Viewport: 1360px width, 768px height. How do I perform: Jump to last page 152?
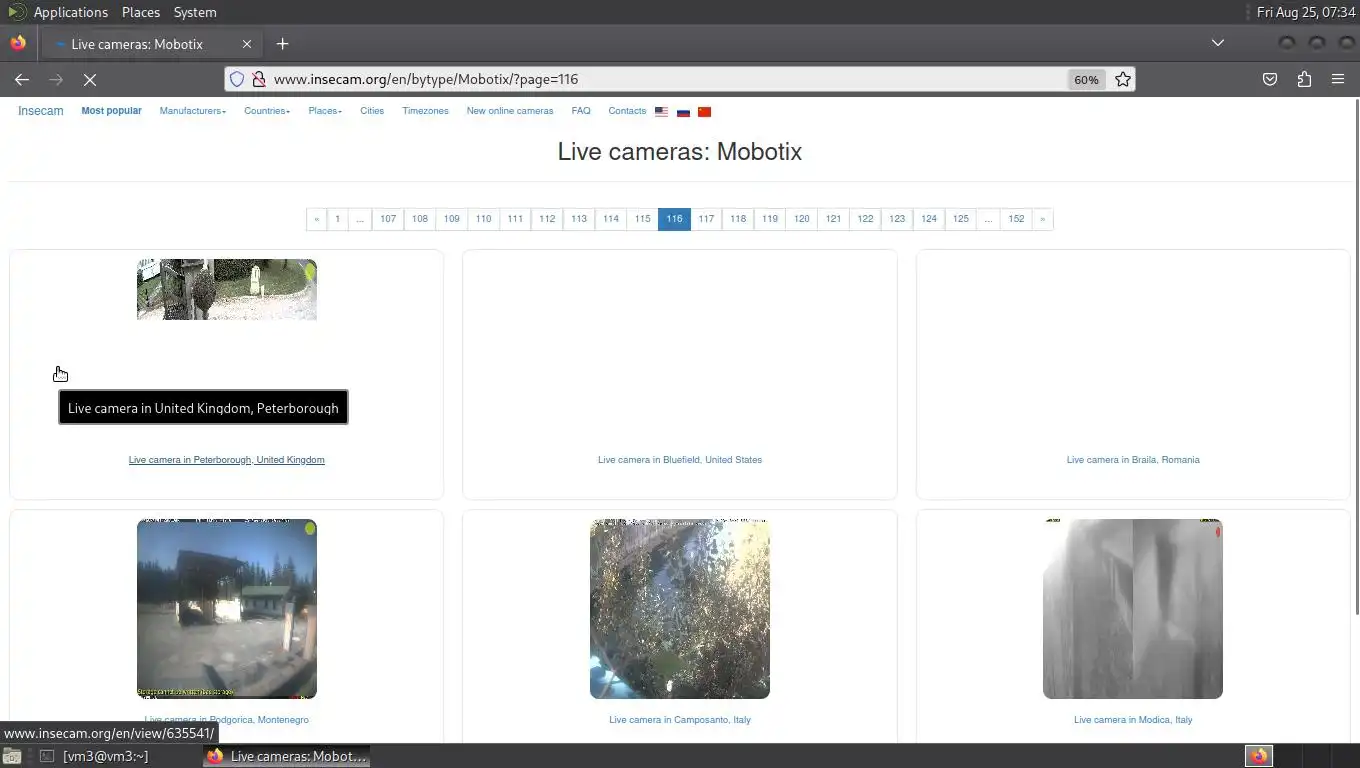1016,219
